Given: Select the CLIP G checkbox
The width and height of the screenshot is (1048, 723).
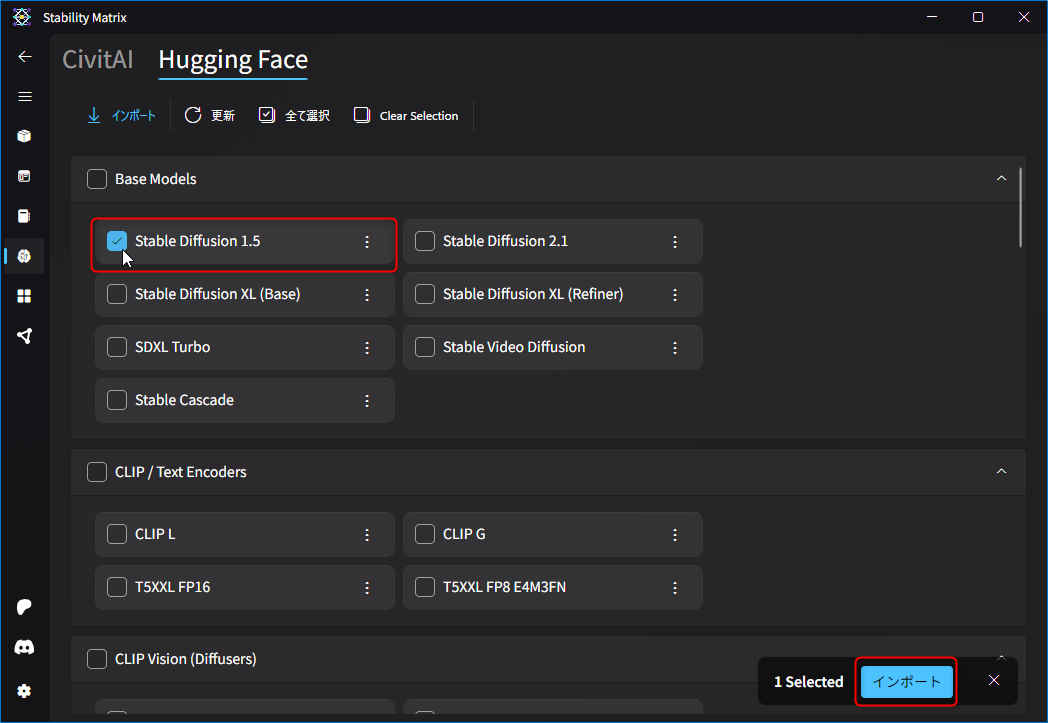Looking at the screenshot, I should [x=425, y=534].
